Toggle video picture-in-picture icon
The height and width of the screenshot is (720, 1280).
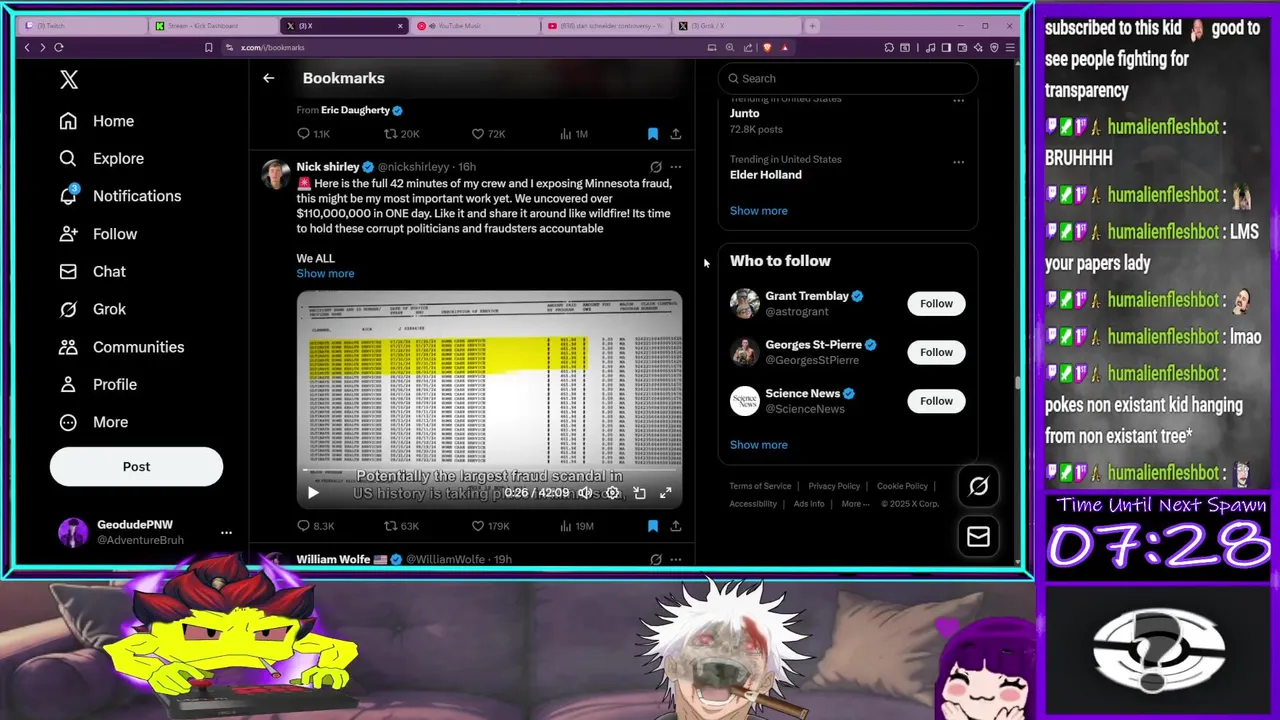[x=639, y=493]
